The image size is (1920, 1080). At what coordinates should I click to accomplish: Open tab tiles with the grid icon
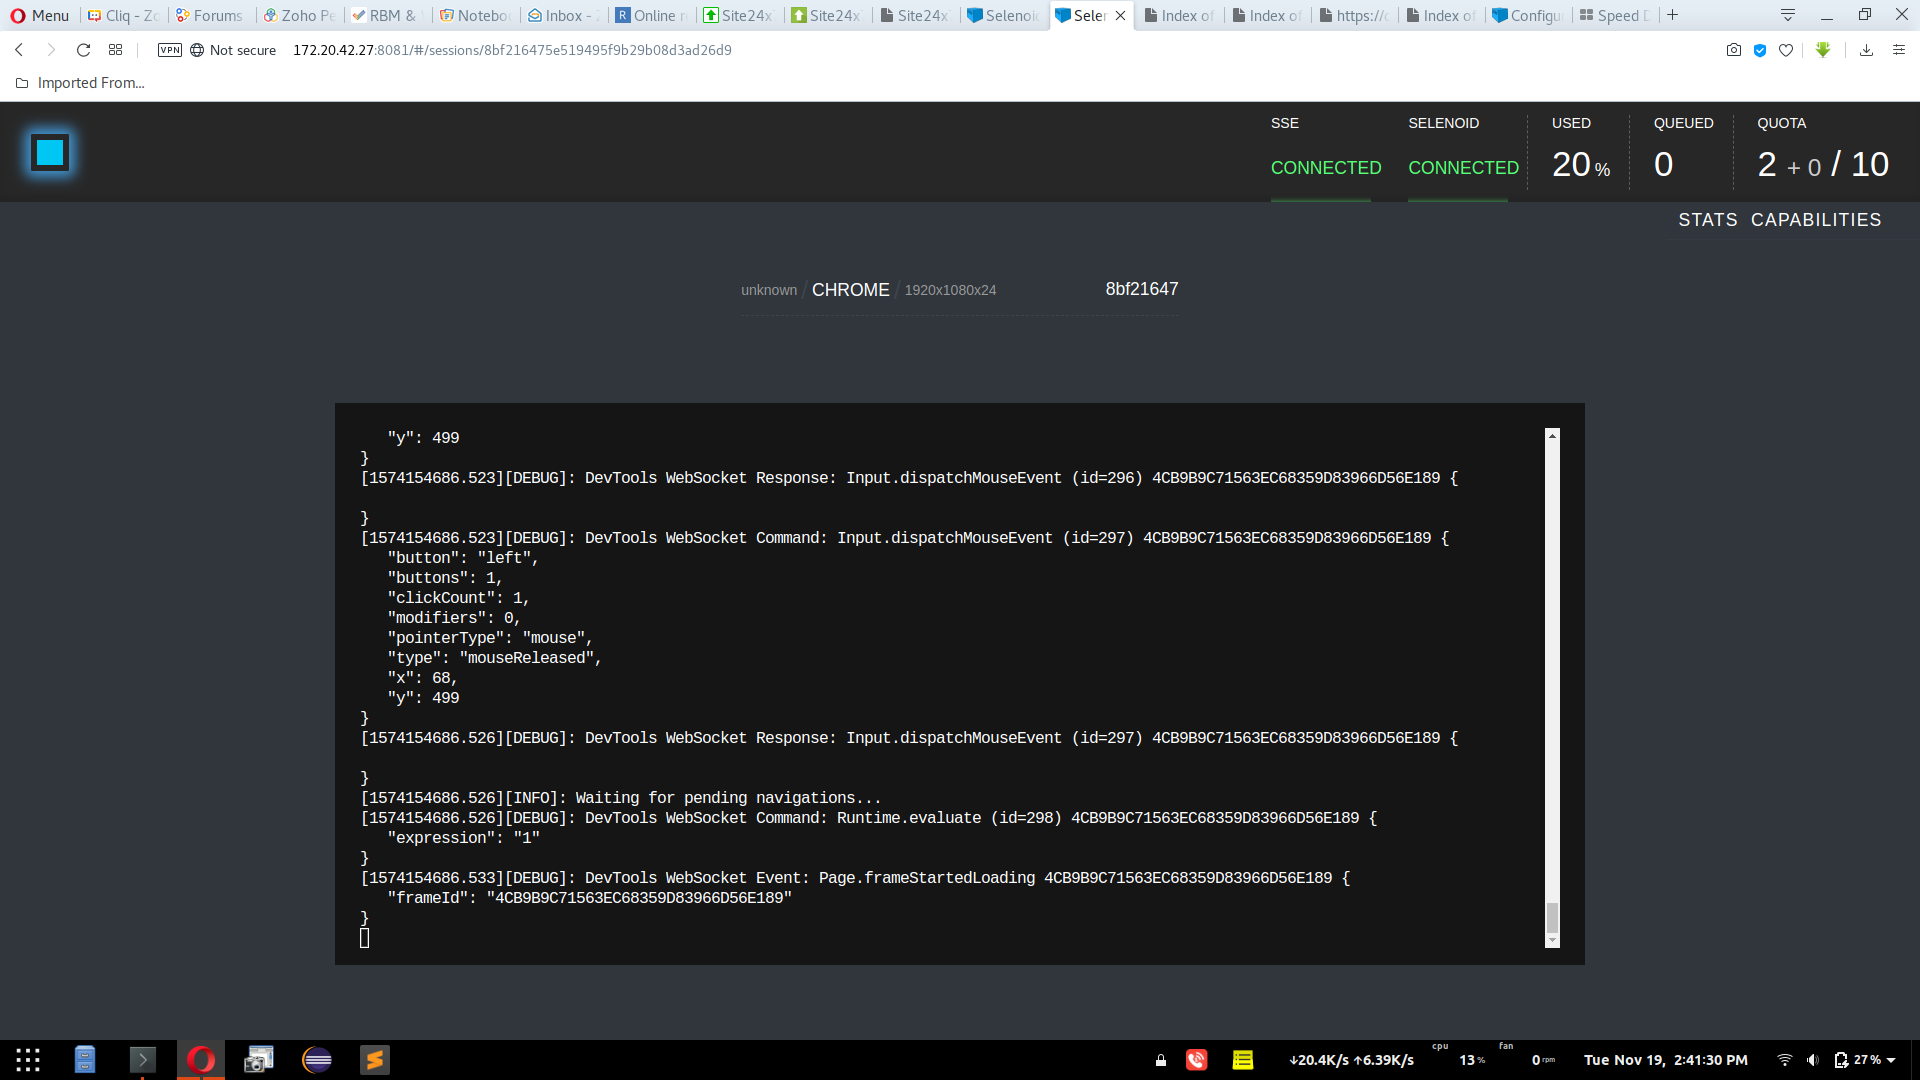115,50
